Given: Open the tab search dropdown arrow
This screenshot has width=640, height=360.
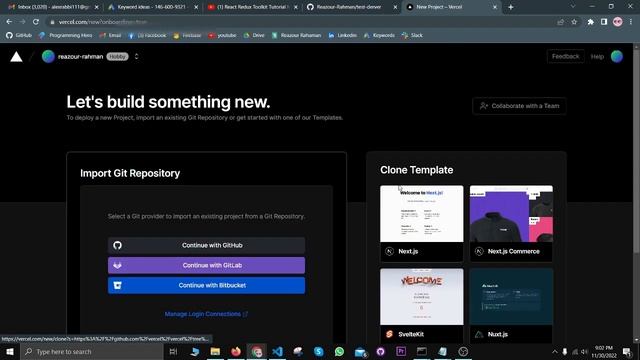Looking at the screenshot, I should coord(573,7).
